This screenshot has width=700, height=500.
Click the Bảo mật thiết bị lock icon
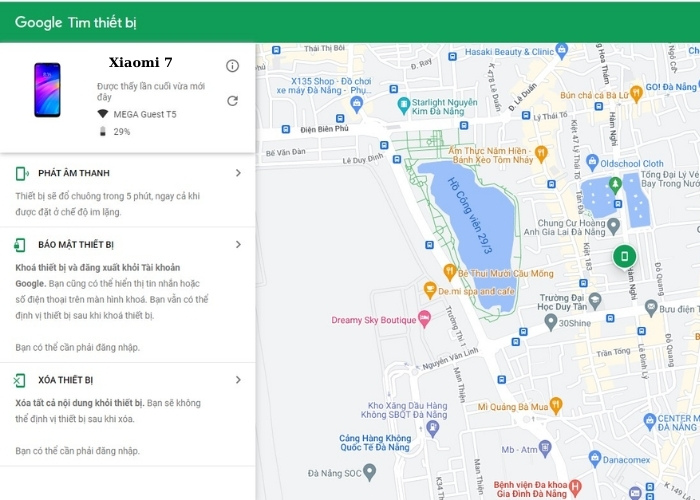pyautogui.click(x=21, y=245)
